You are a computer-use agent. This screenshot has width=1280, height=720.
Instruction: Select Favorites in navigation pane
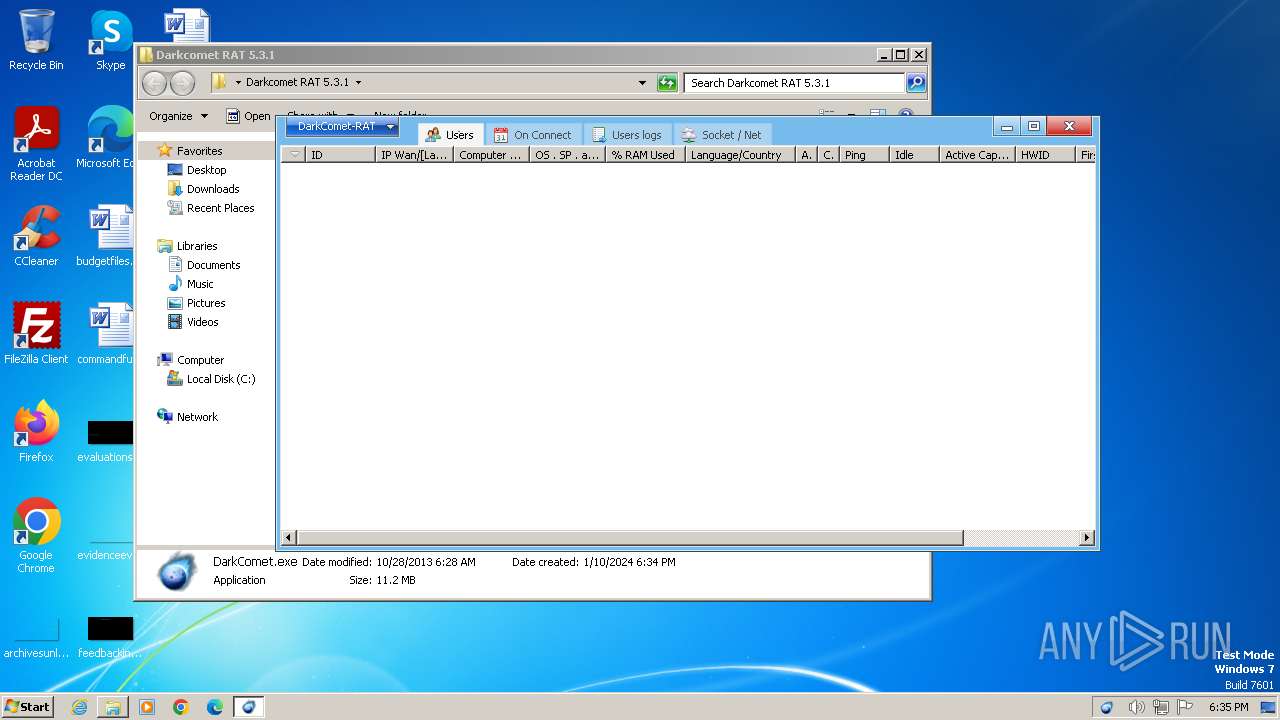click(x=199, y=151)
